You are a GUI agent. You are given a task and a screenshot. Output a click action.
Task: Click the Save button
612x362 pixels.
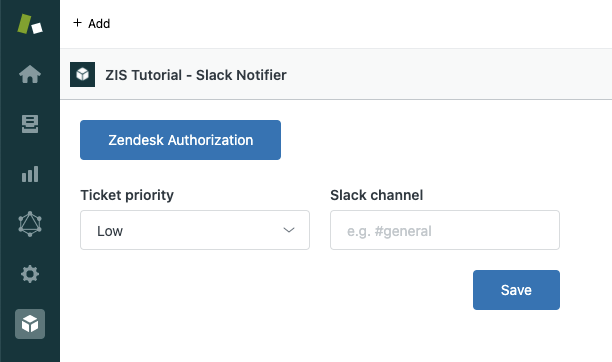[x=516, y=290]
